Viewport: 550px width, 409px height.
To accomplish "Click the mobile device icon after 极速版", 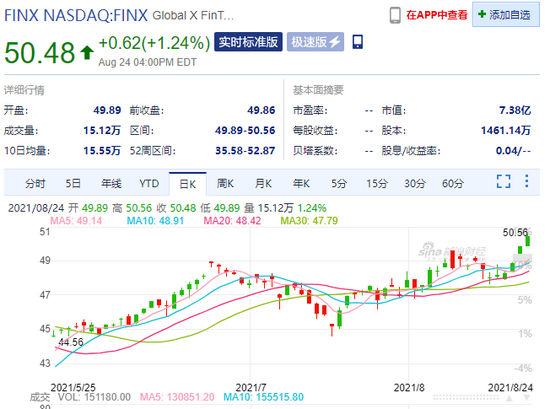I will tap(357, 42).
